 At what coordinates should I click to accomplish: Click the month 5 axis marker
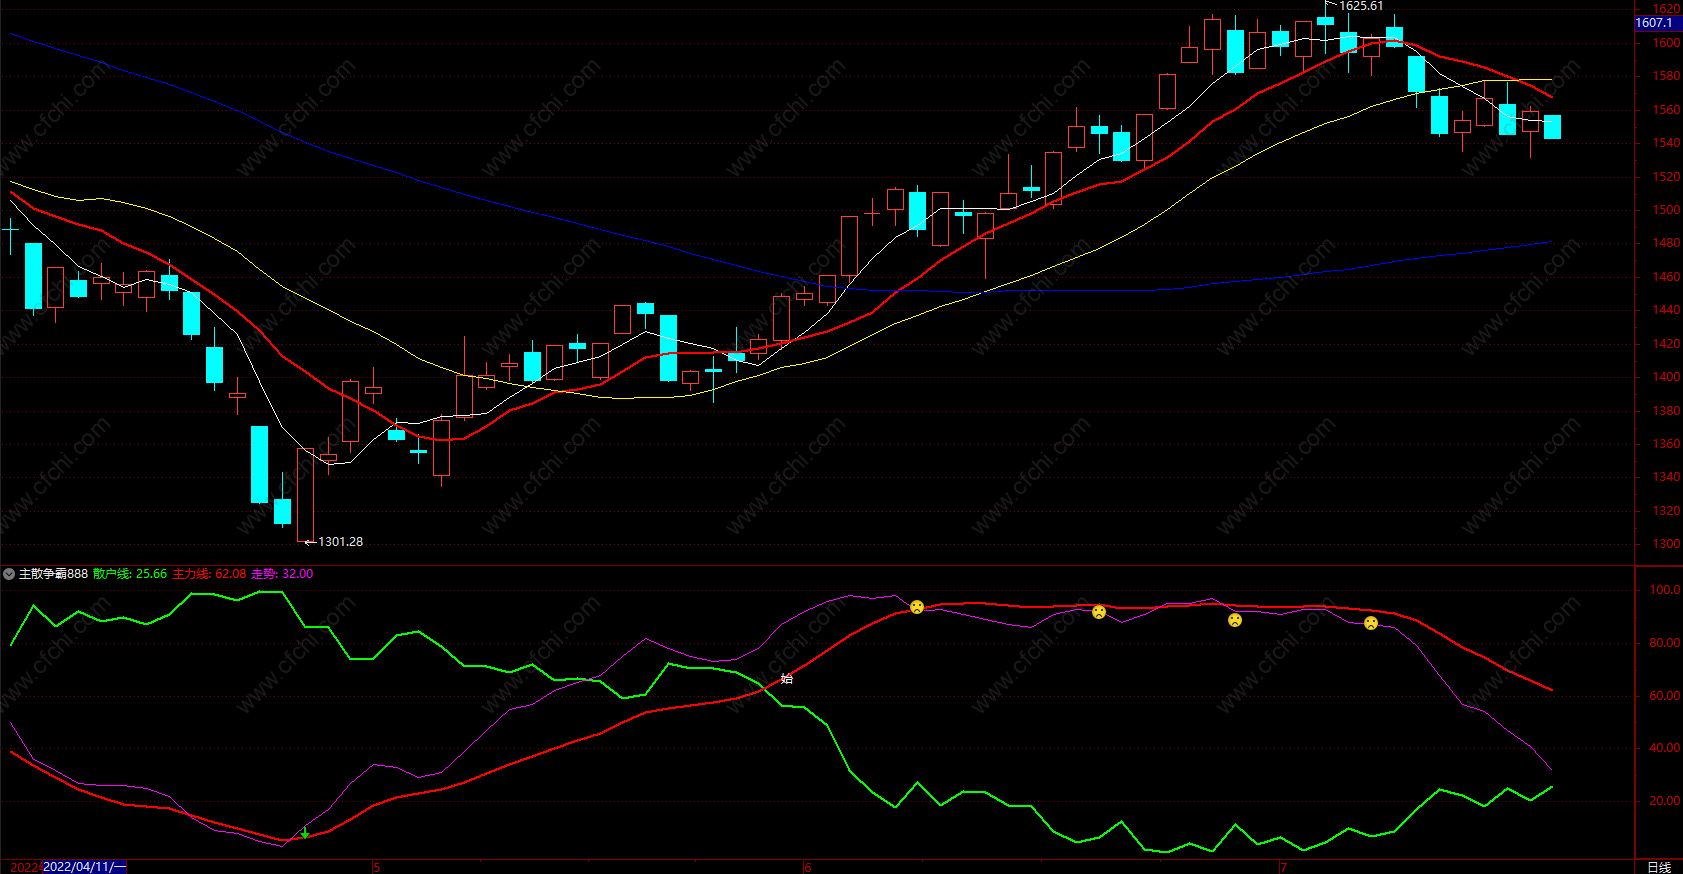point(376,867)
